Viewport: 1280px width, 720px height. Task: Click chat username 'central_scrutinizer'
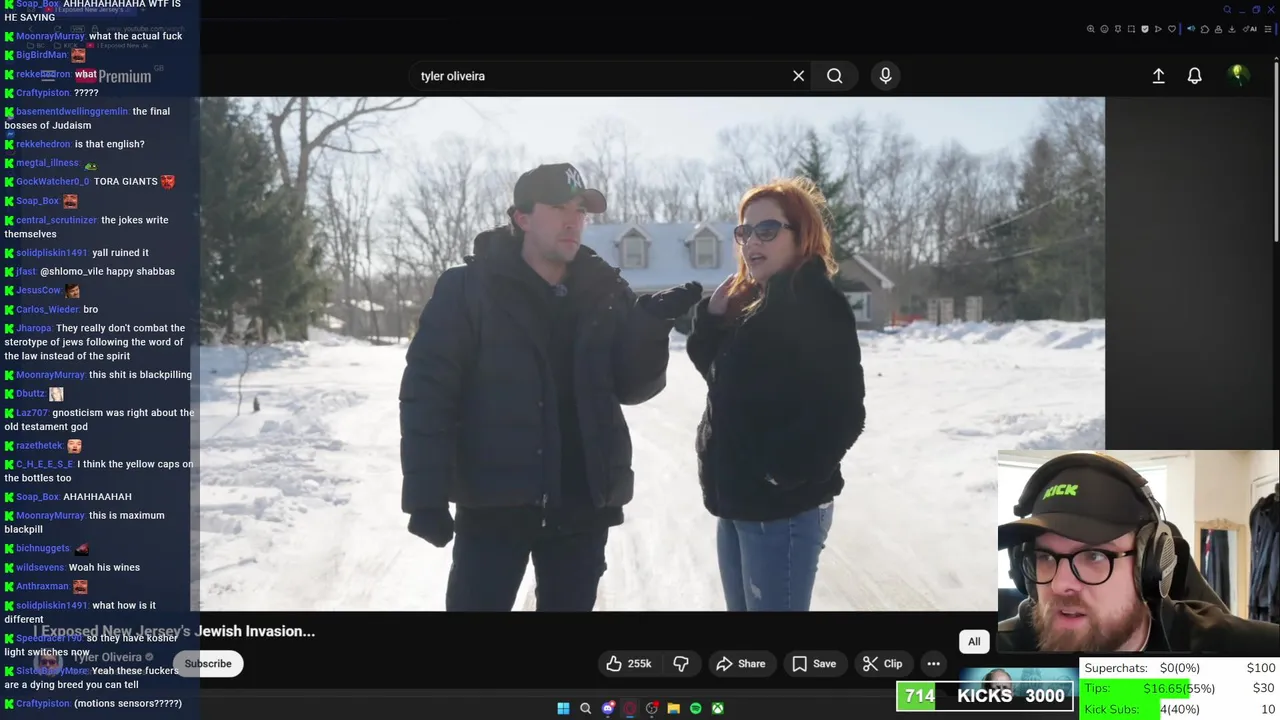click(56, 220)
